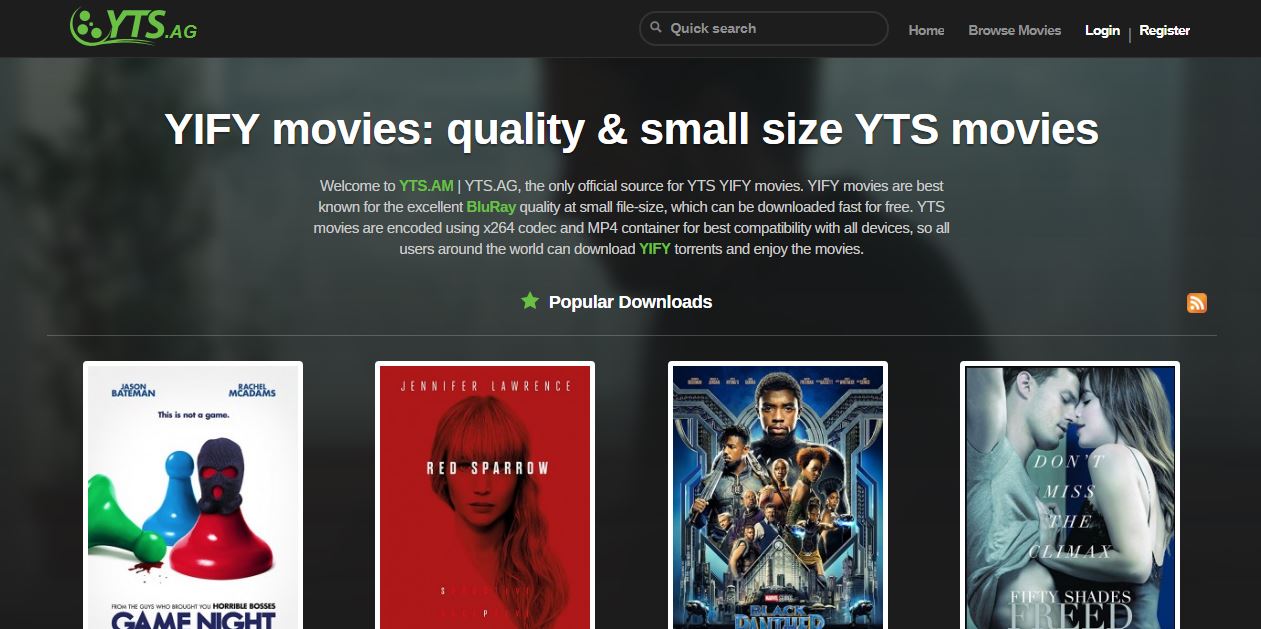Image resolution: width=1261 pixels, height=629 pixels.
Task: Open the Login link
Action: point(1102,30)
